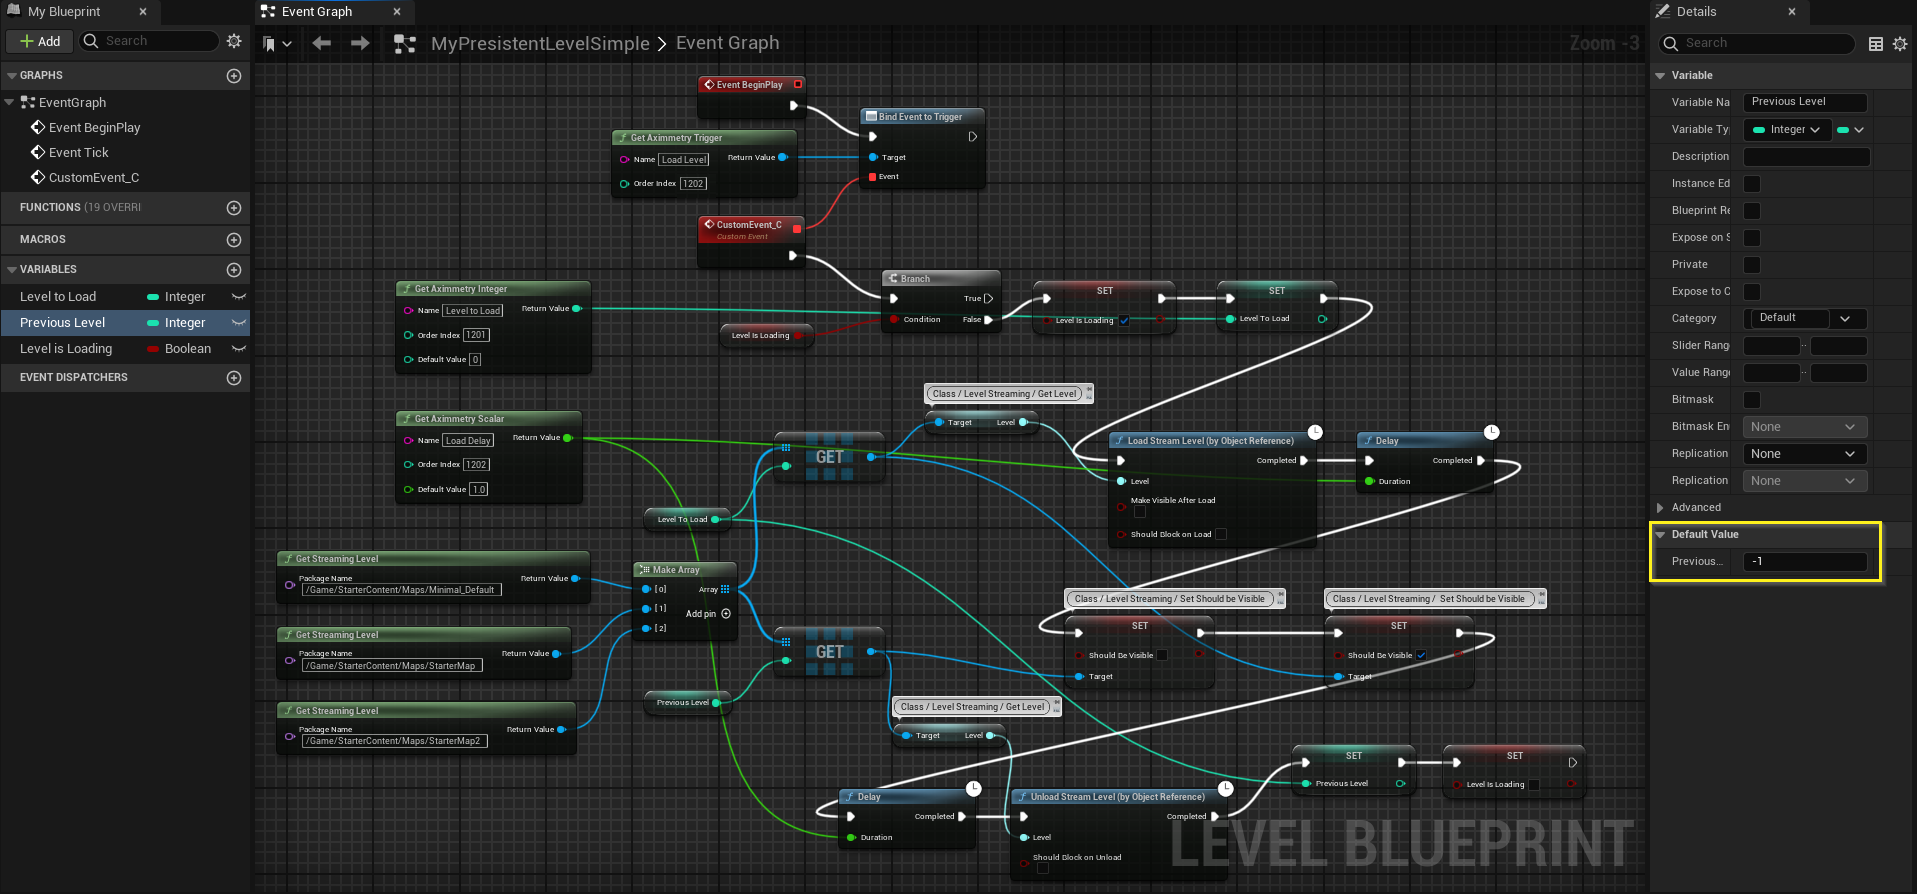This screenshot has height=894, width=1917.
Task: Select Event BeginPlay in graph list
Action: pyautogui.click(x=94, y=128)
